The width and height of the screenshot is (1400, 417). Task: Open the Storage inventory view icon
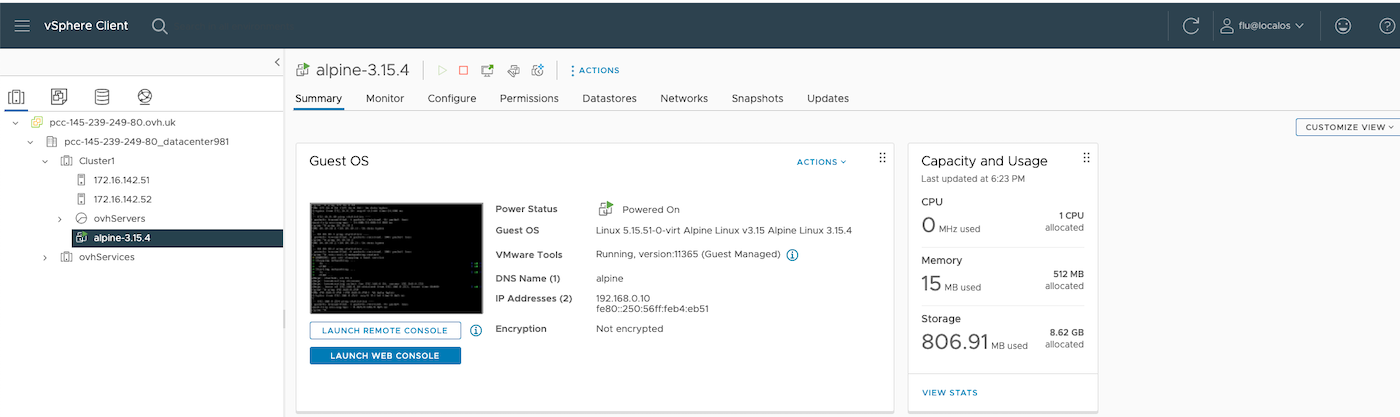[x=102, y=97]
